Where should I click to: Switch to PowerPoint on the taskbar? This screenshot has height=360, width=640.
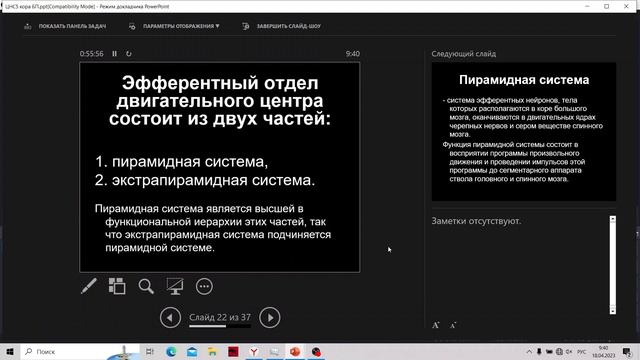point(295,351)
